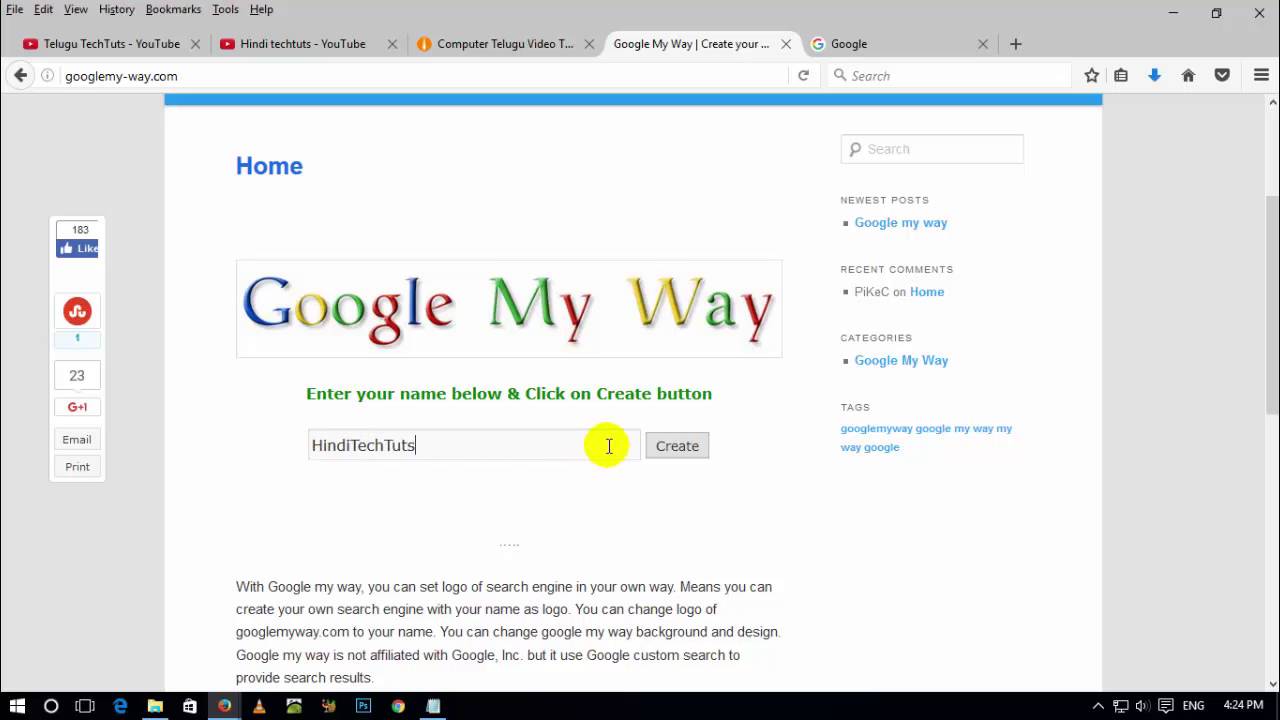This screenshot has height=720, width=1280.
Task: Click the G+1 share button
Action: click(77, 407)
